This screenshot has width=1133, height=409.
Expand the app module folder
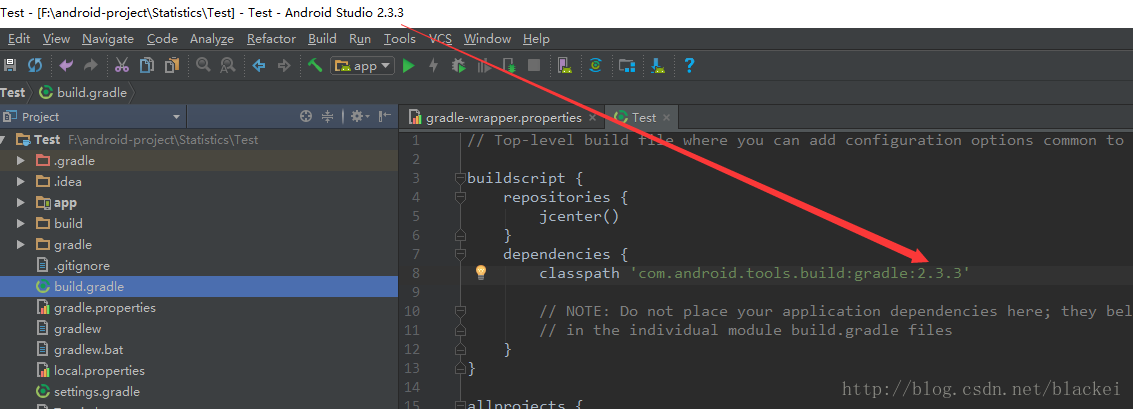(x=21, y=202)
